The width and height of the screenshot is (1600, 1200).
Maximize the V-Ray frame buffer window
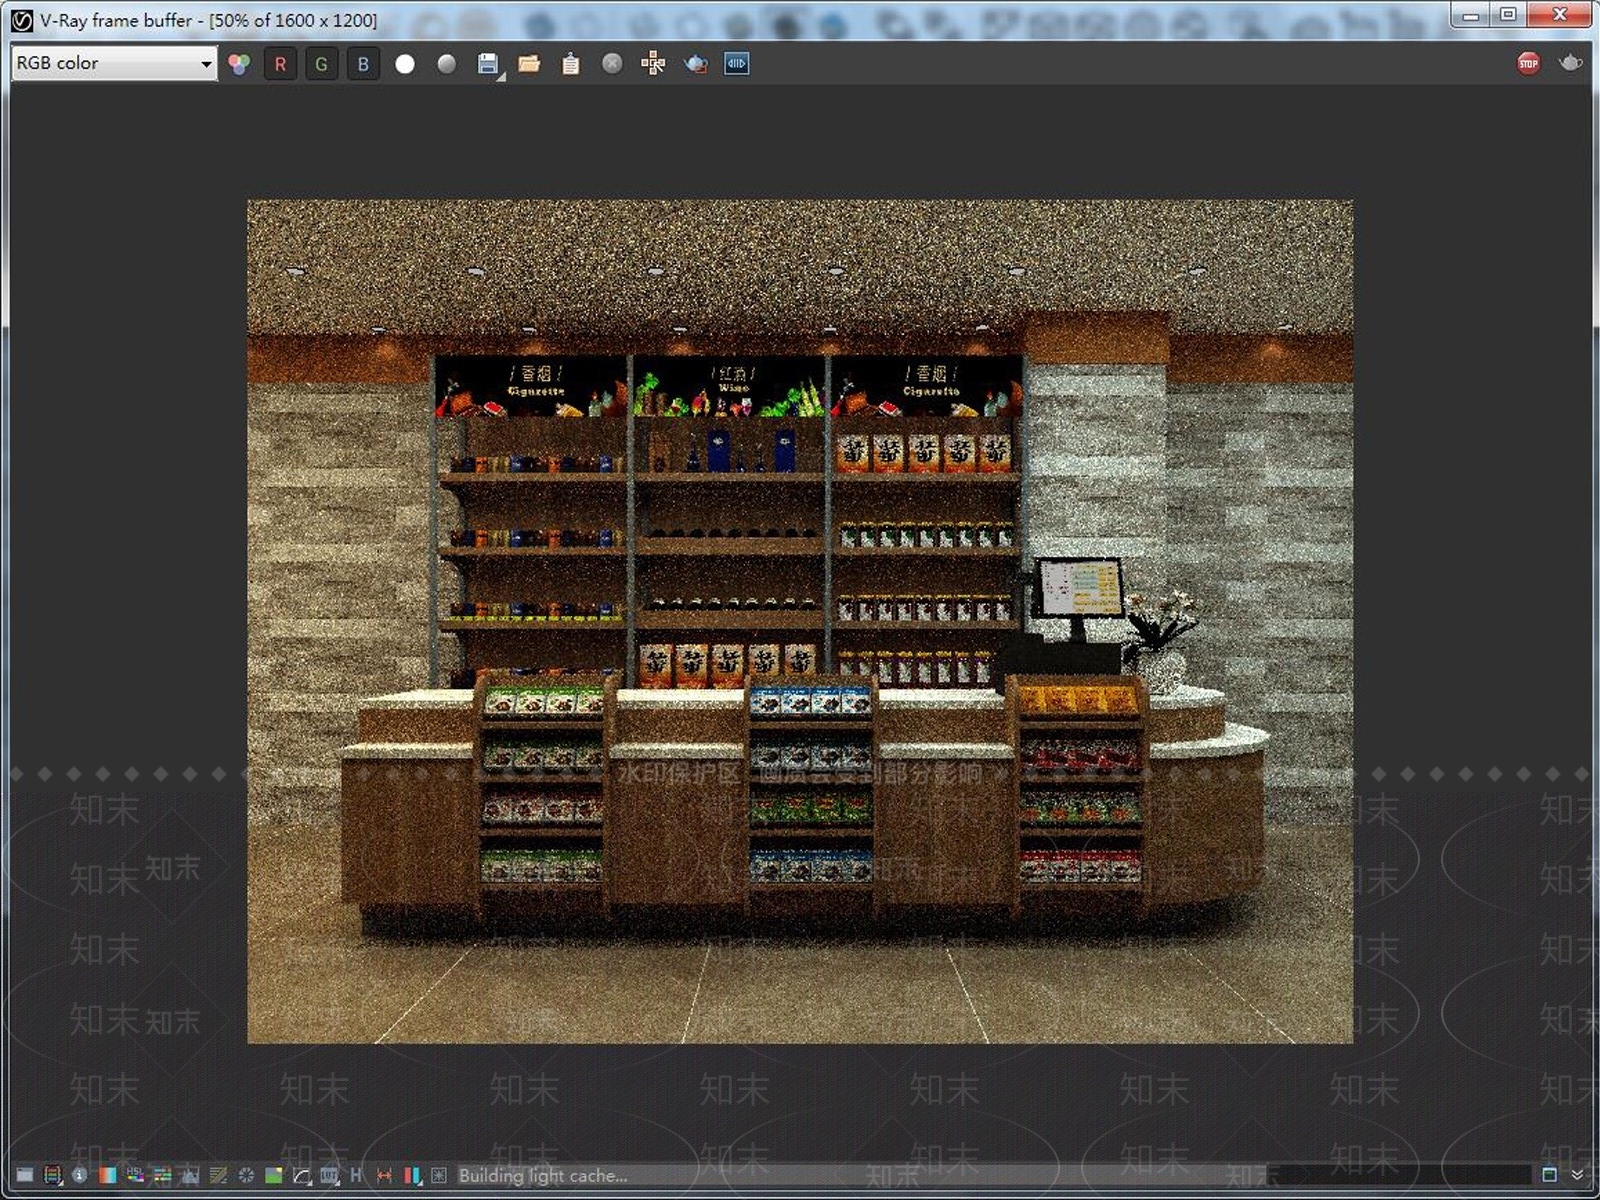pos(1508,15)
